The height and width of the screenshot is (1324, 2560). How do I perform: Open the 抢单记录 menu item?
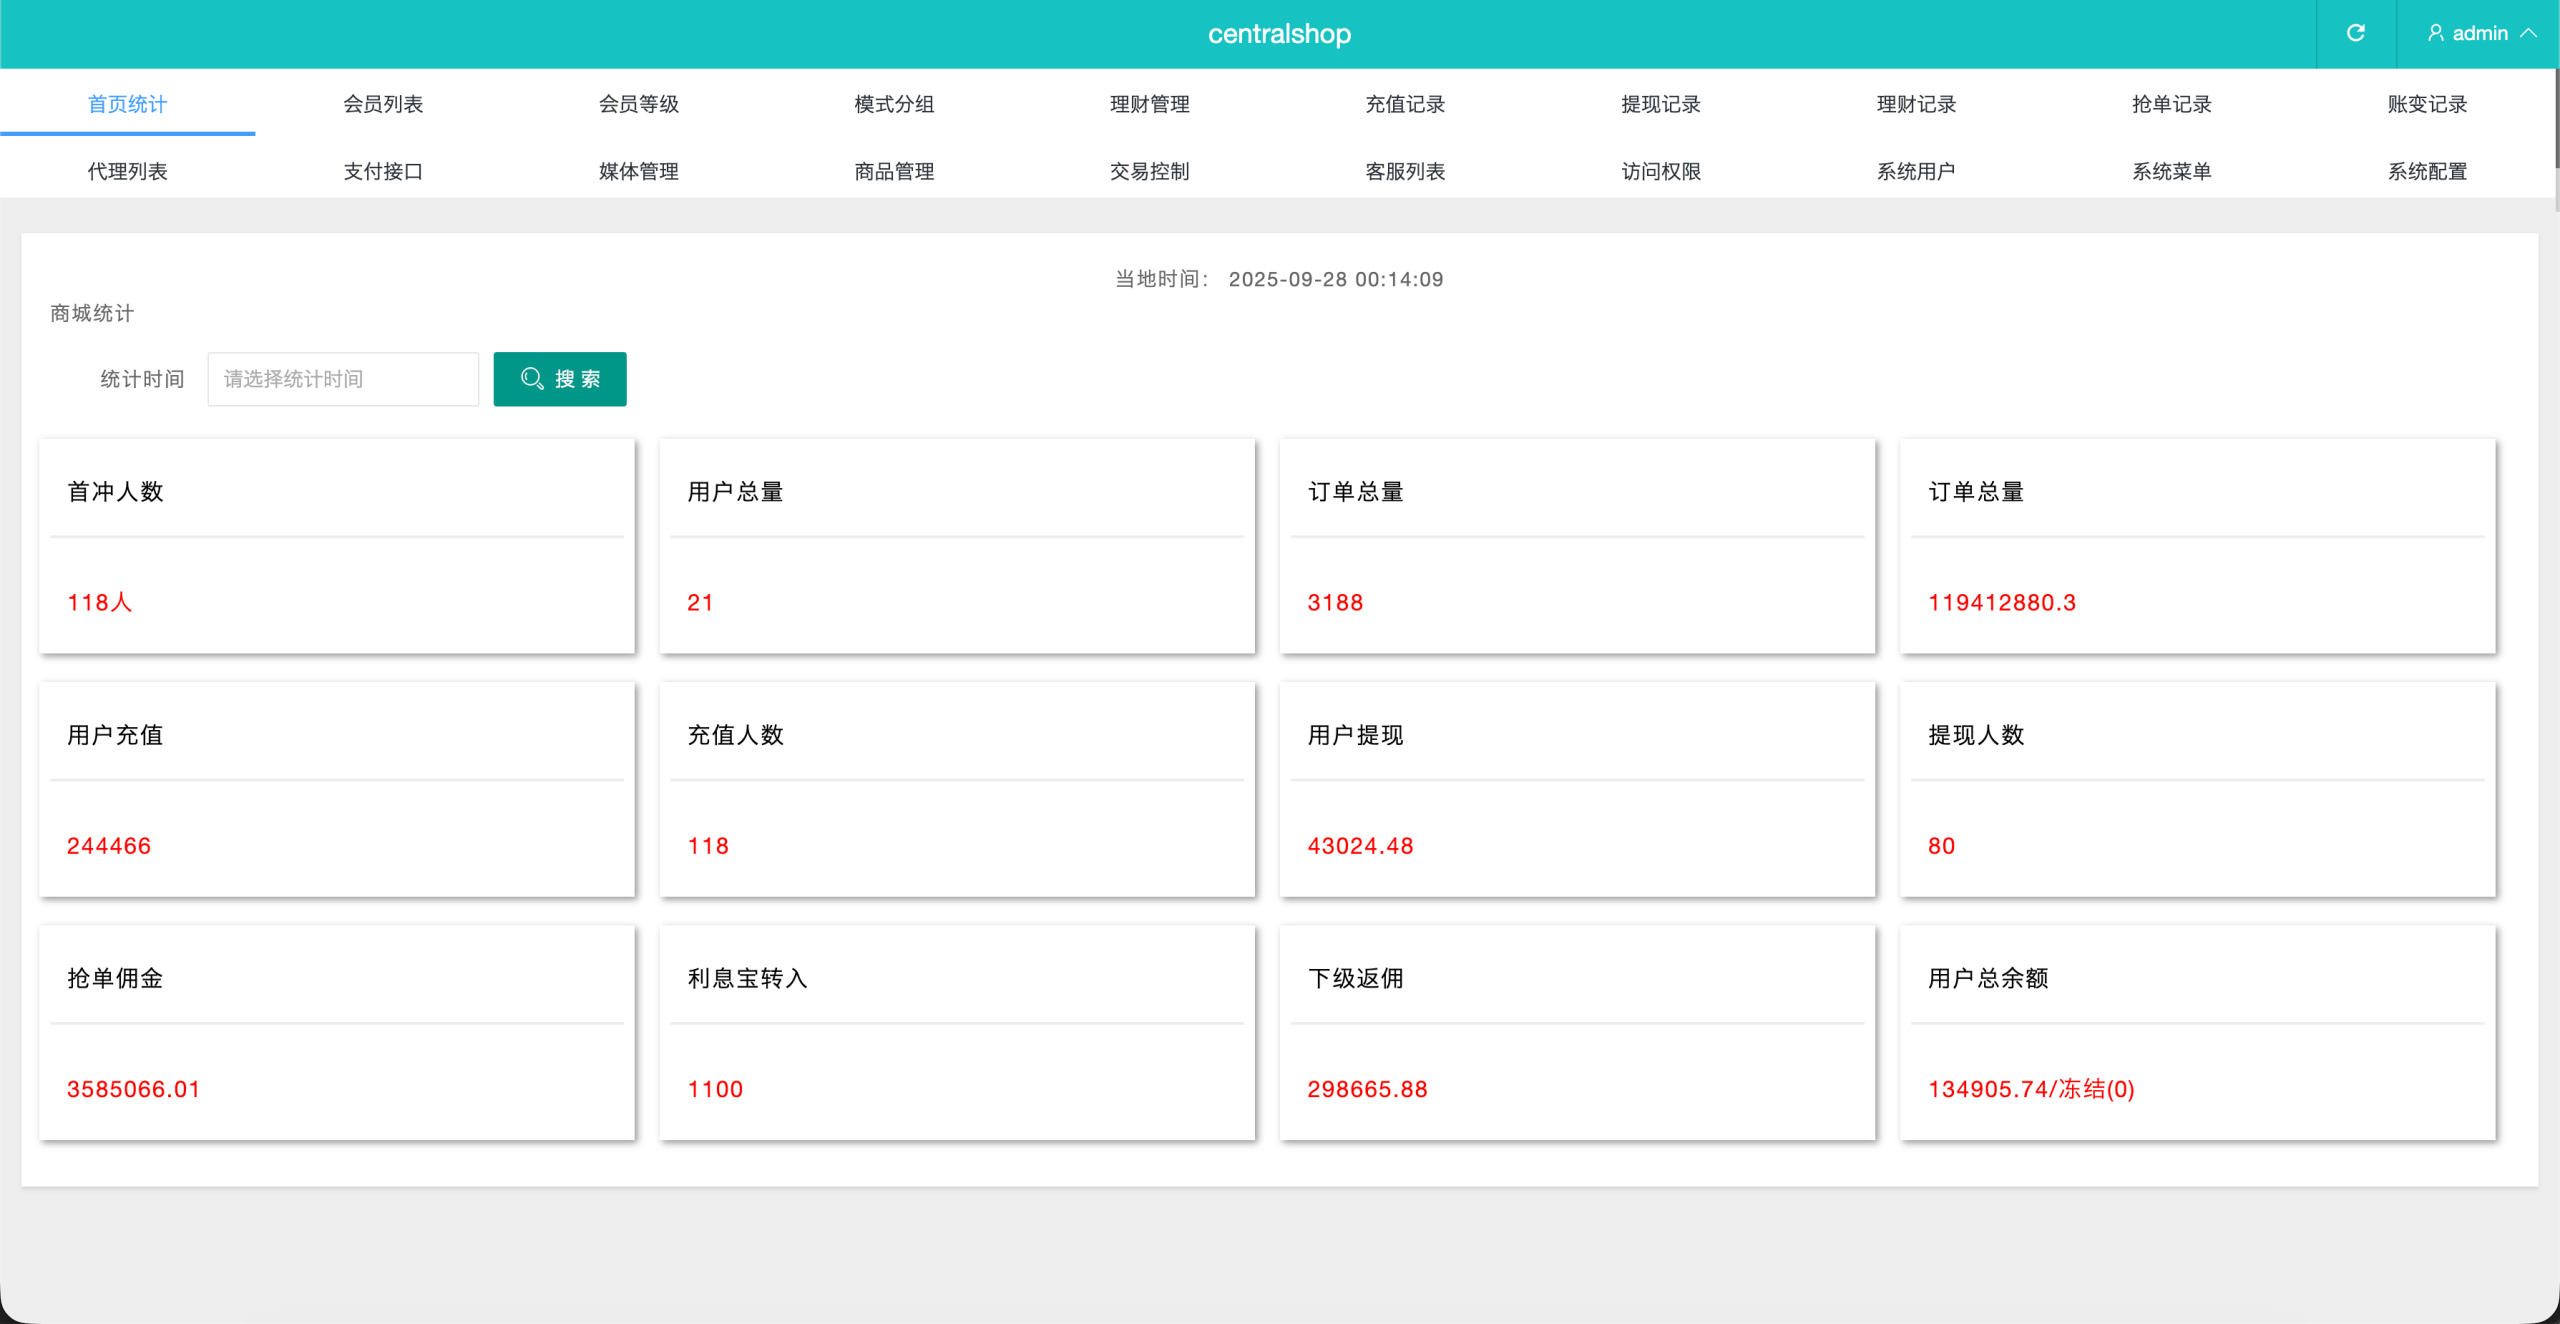point(2171,104)
